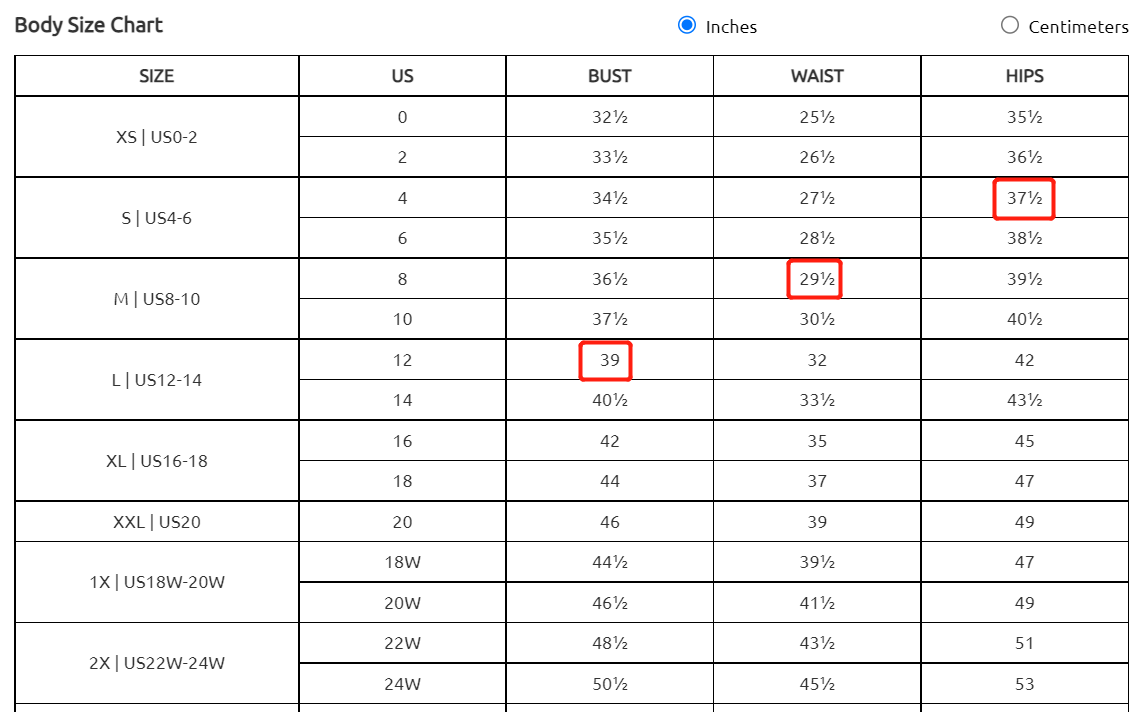This screenshot has width=1148, height=712.
Task: Click the BUST column header
Action: pos(609,76)
